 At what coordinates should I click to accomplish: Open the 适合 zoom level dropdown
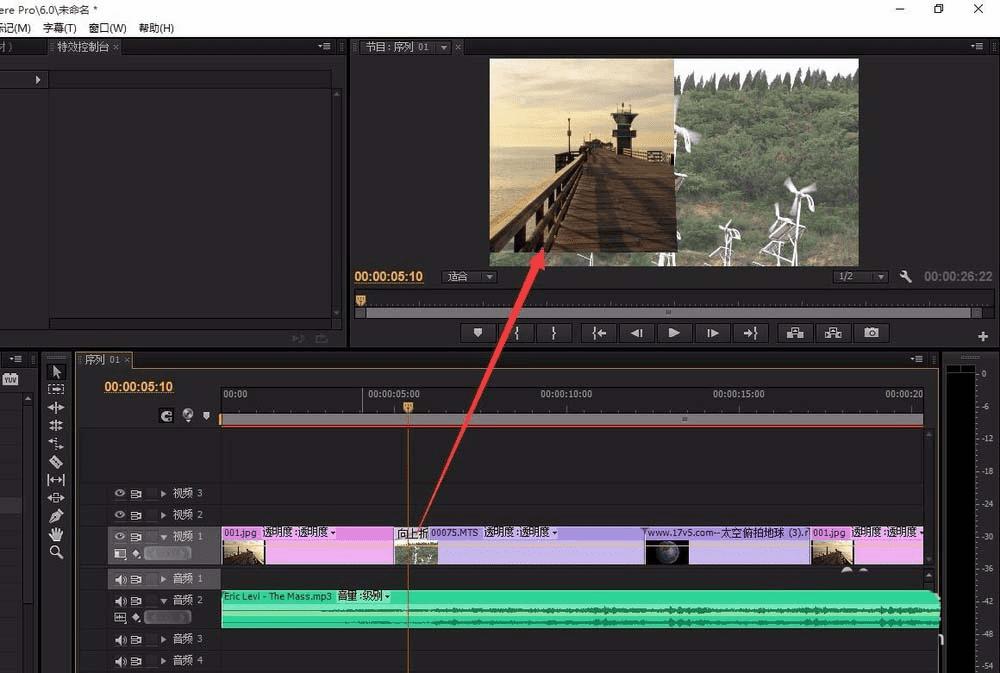470,277
